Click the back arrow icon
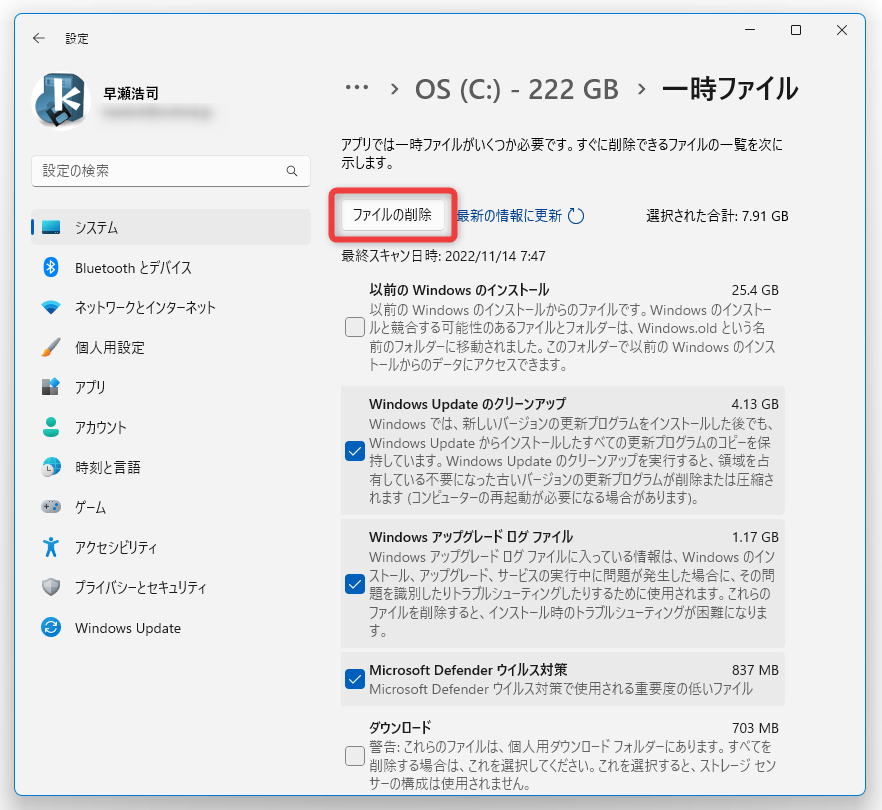The height and width of the screenshot is (810, 882). pyautogui.click(x=39, y=38)
